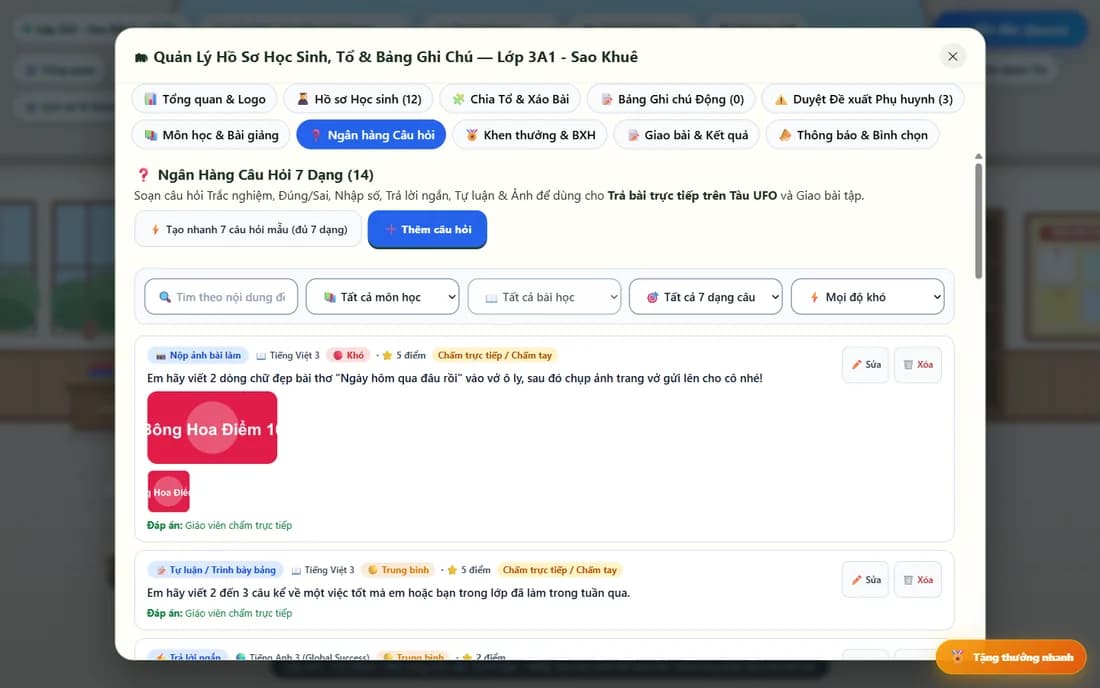
Task: Open the Tất cả 7 dạng câu filter
Action: 706,297
